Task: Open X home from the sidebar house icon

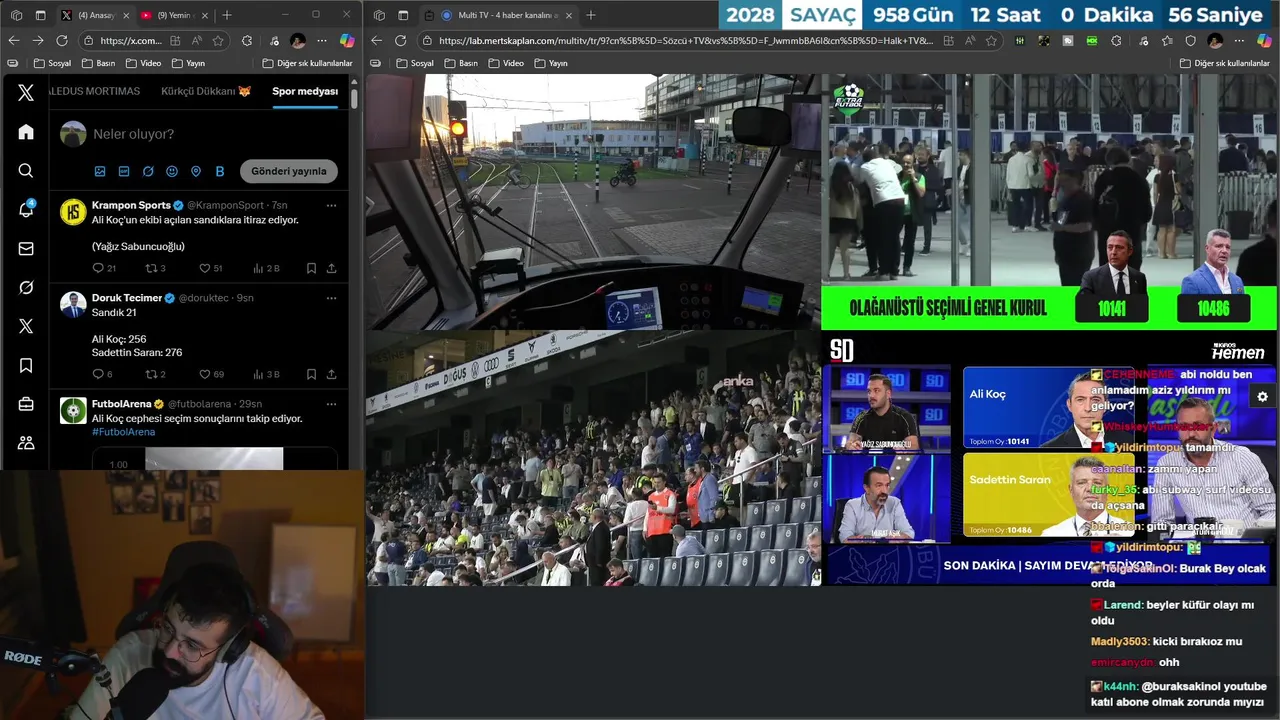Action: pyautogui.click(x=26, y=132)
